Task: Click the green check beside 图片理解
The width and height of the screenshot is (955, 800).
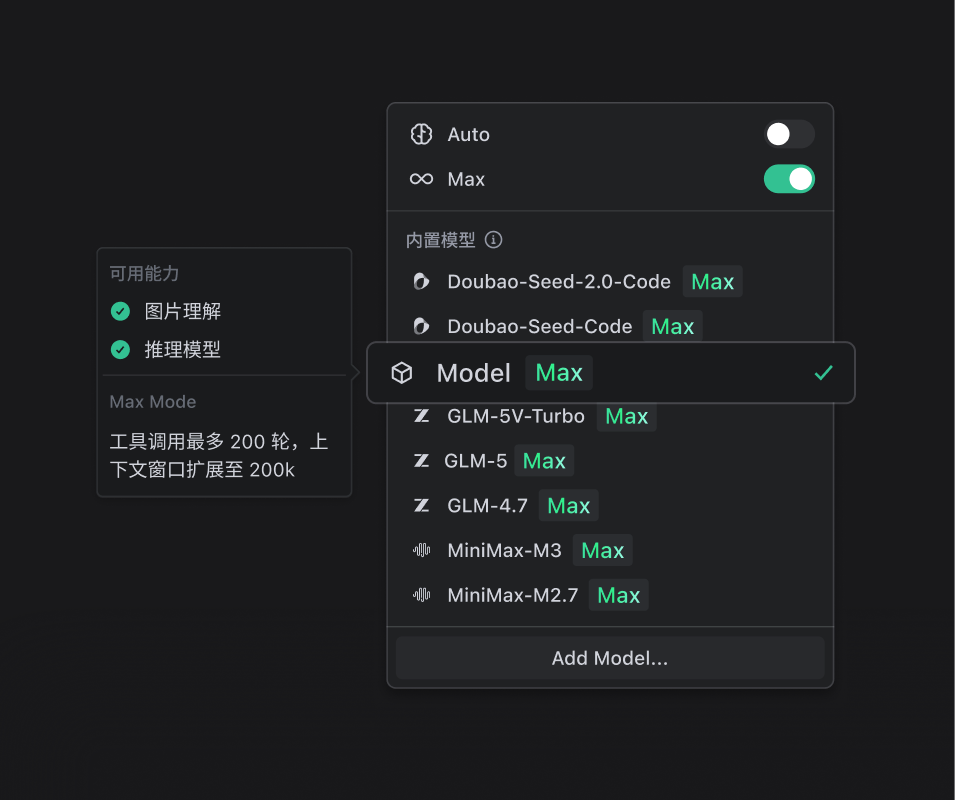Action: pos(121,311)
